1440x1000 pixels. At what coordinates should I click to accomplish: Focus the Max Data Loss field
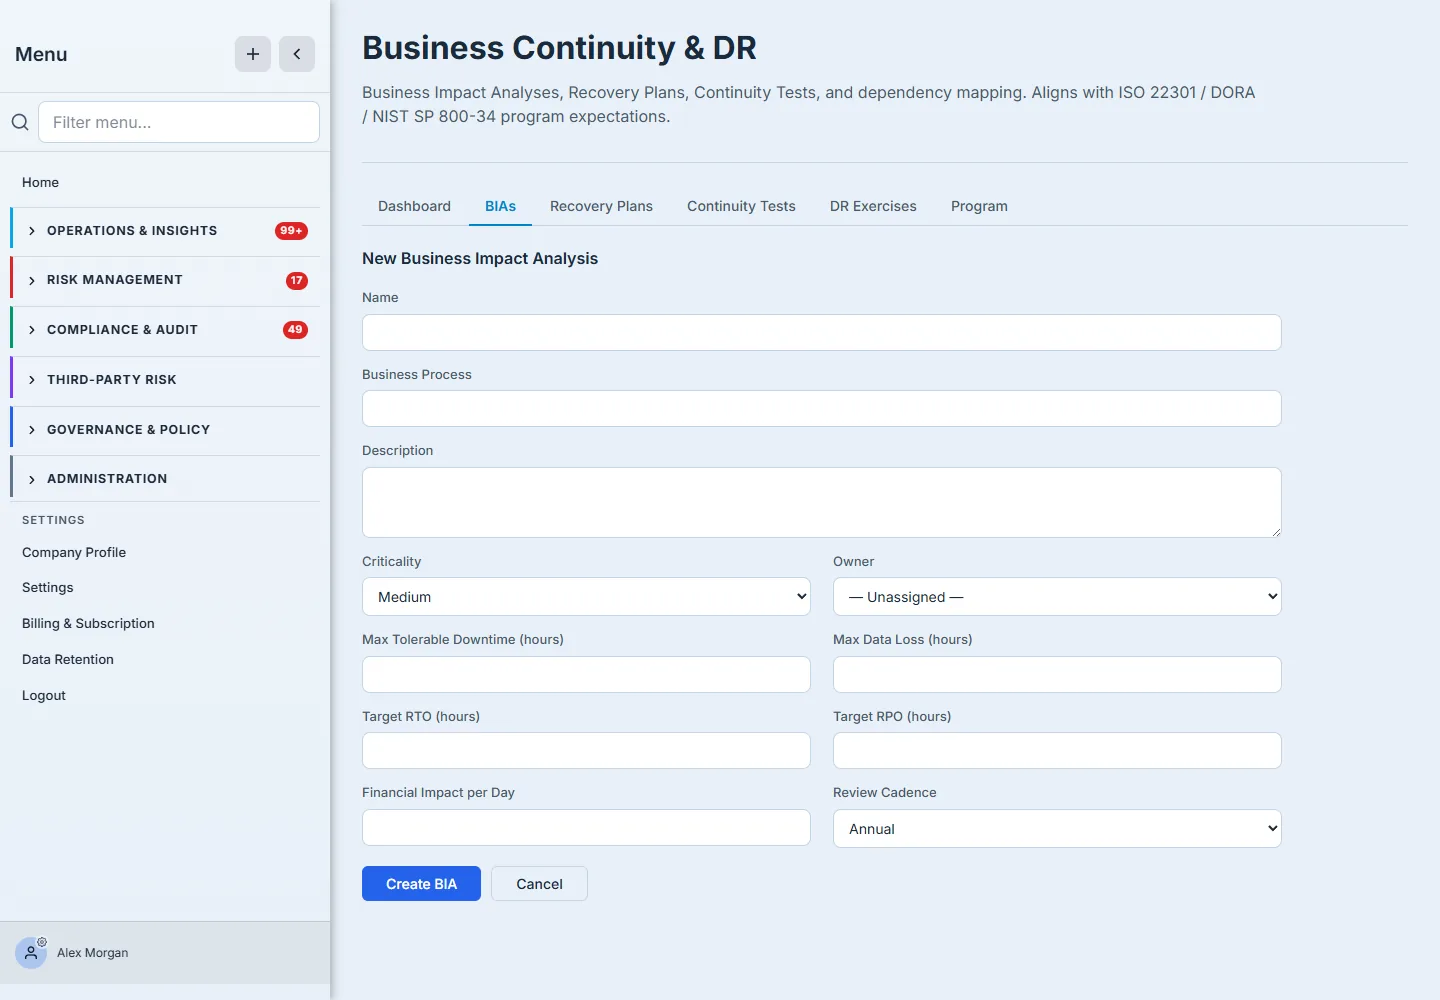1057,675
